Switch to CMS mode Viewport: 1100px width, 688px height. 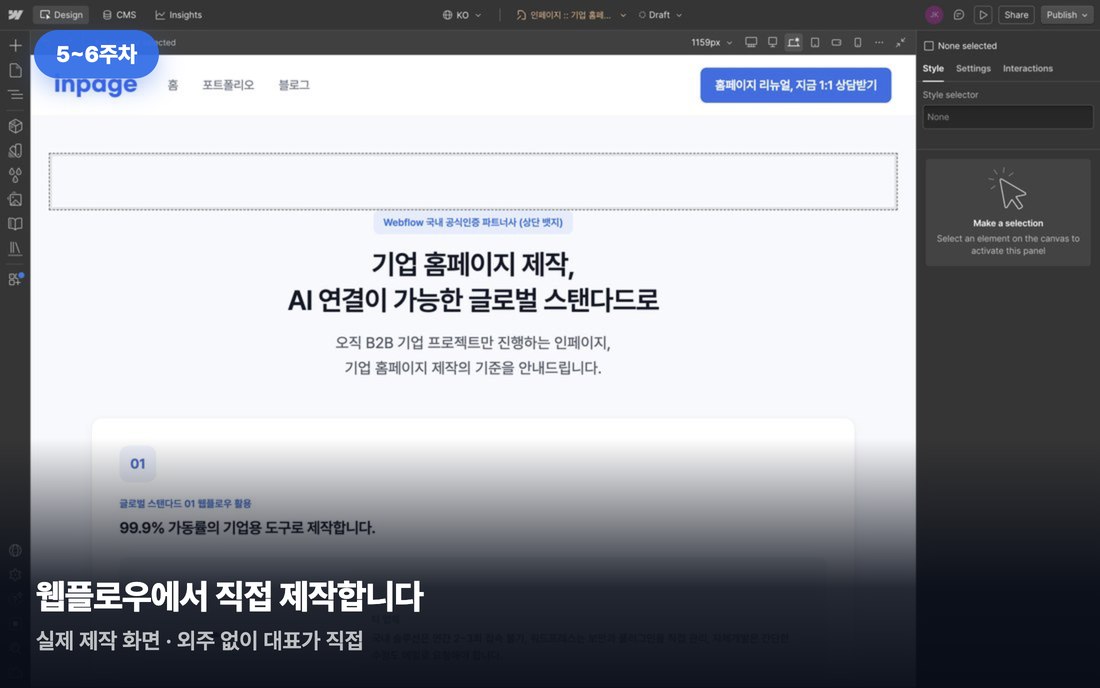(x=119, y=15)
